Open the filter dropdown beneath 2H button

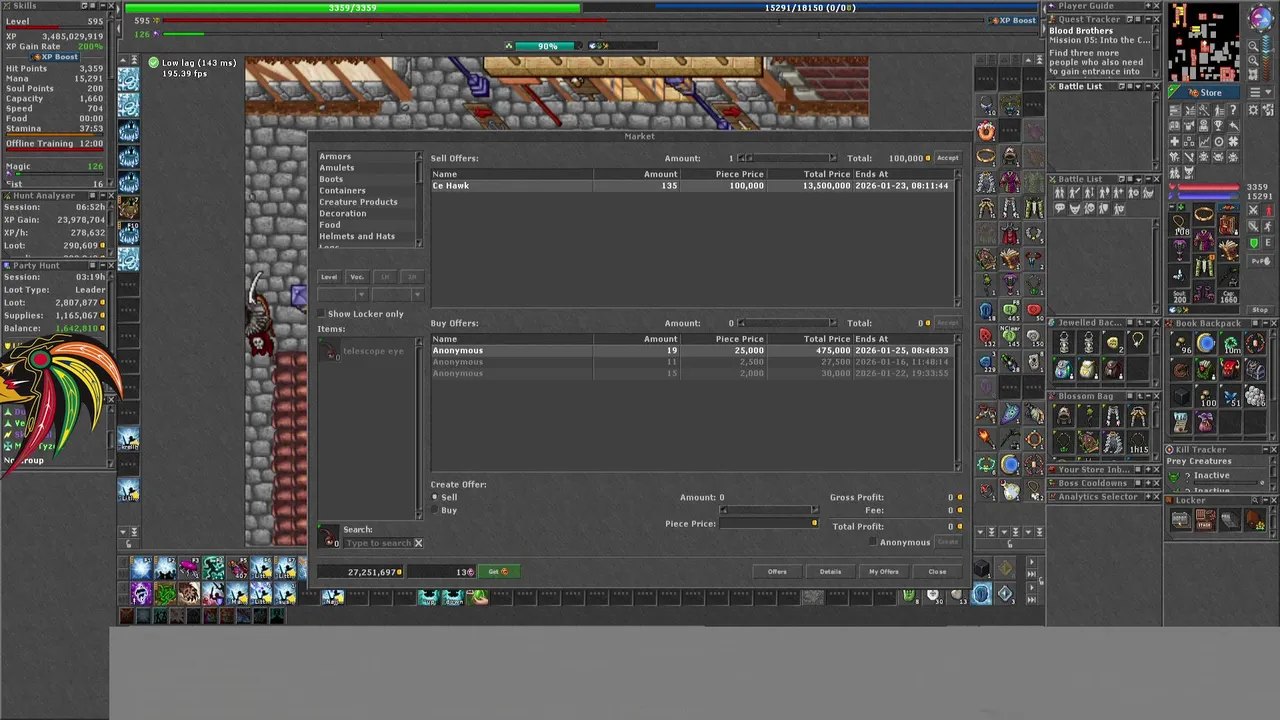(399, 295)
